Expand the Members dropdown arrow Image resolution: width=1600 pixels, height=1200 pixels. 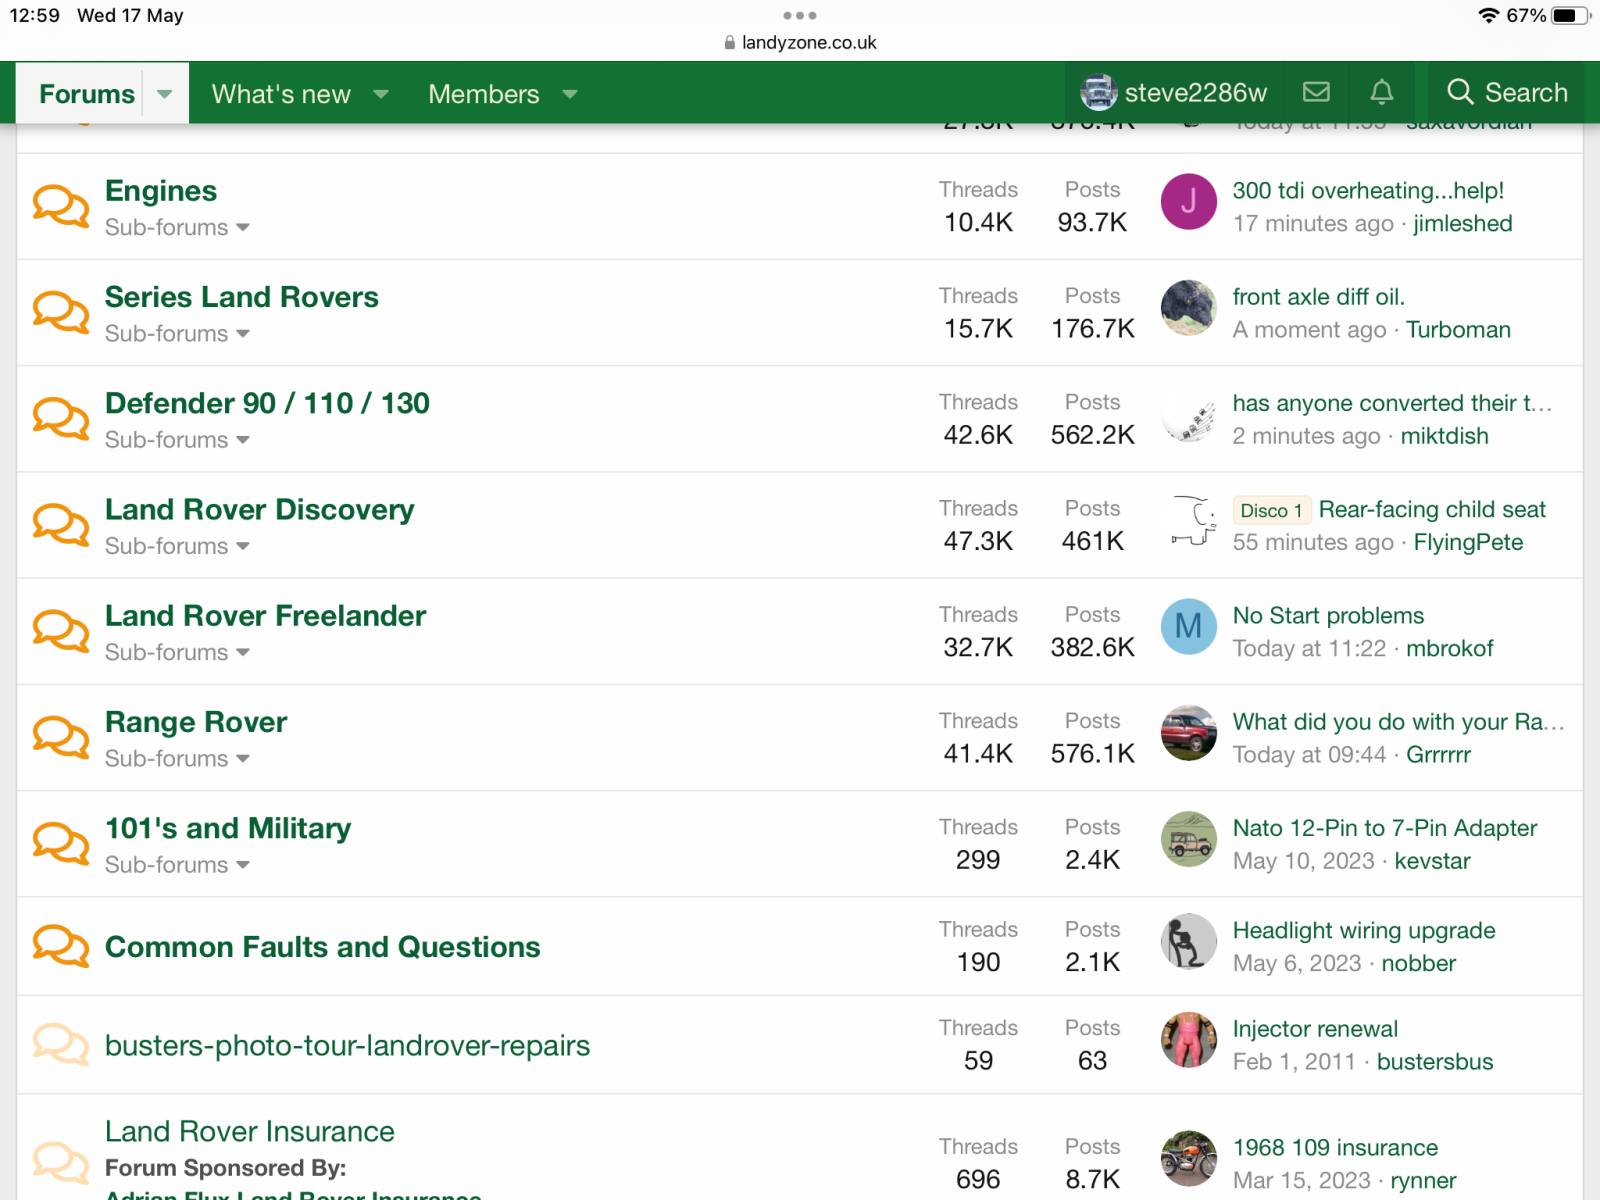click(x=570, y=94)
